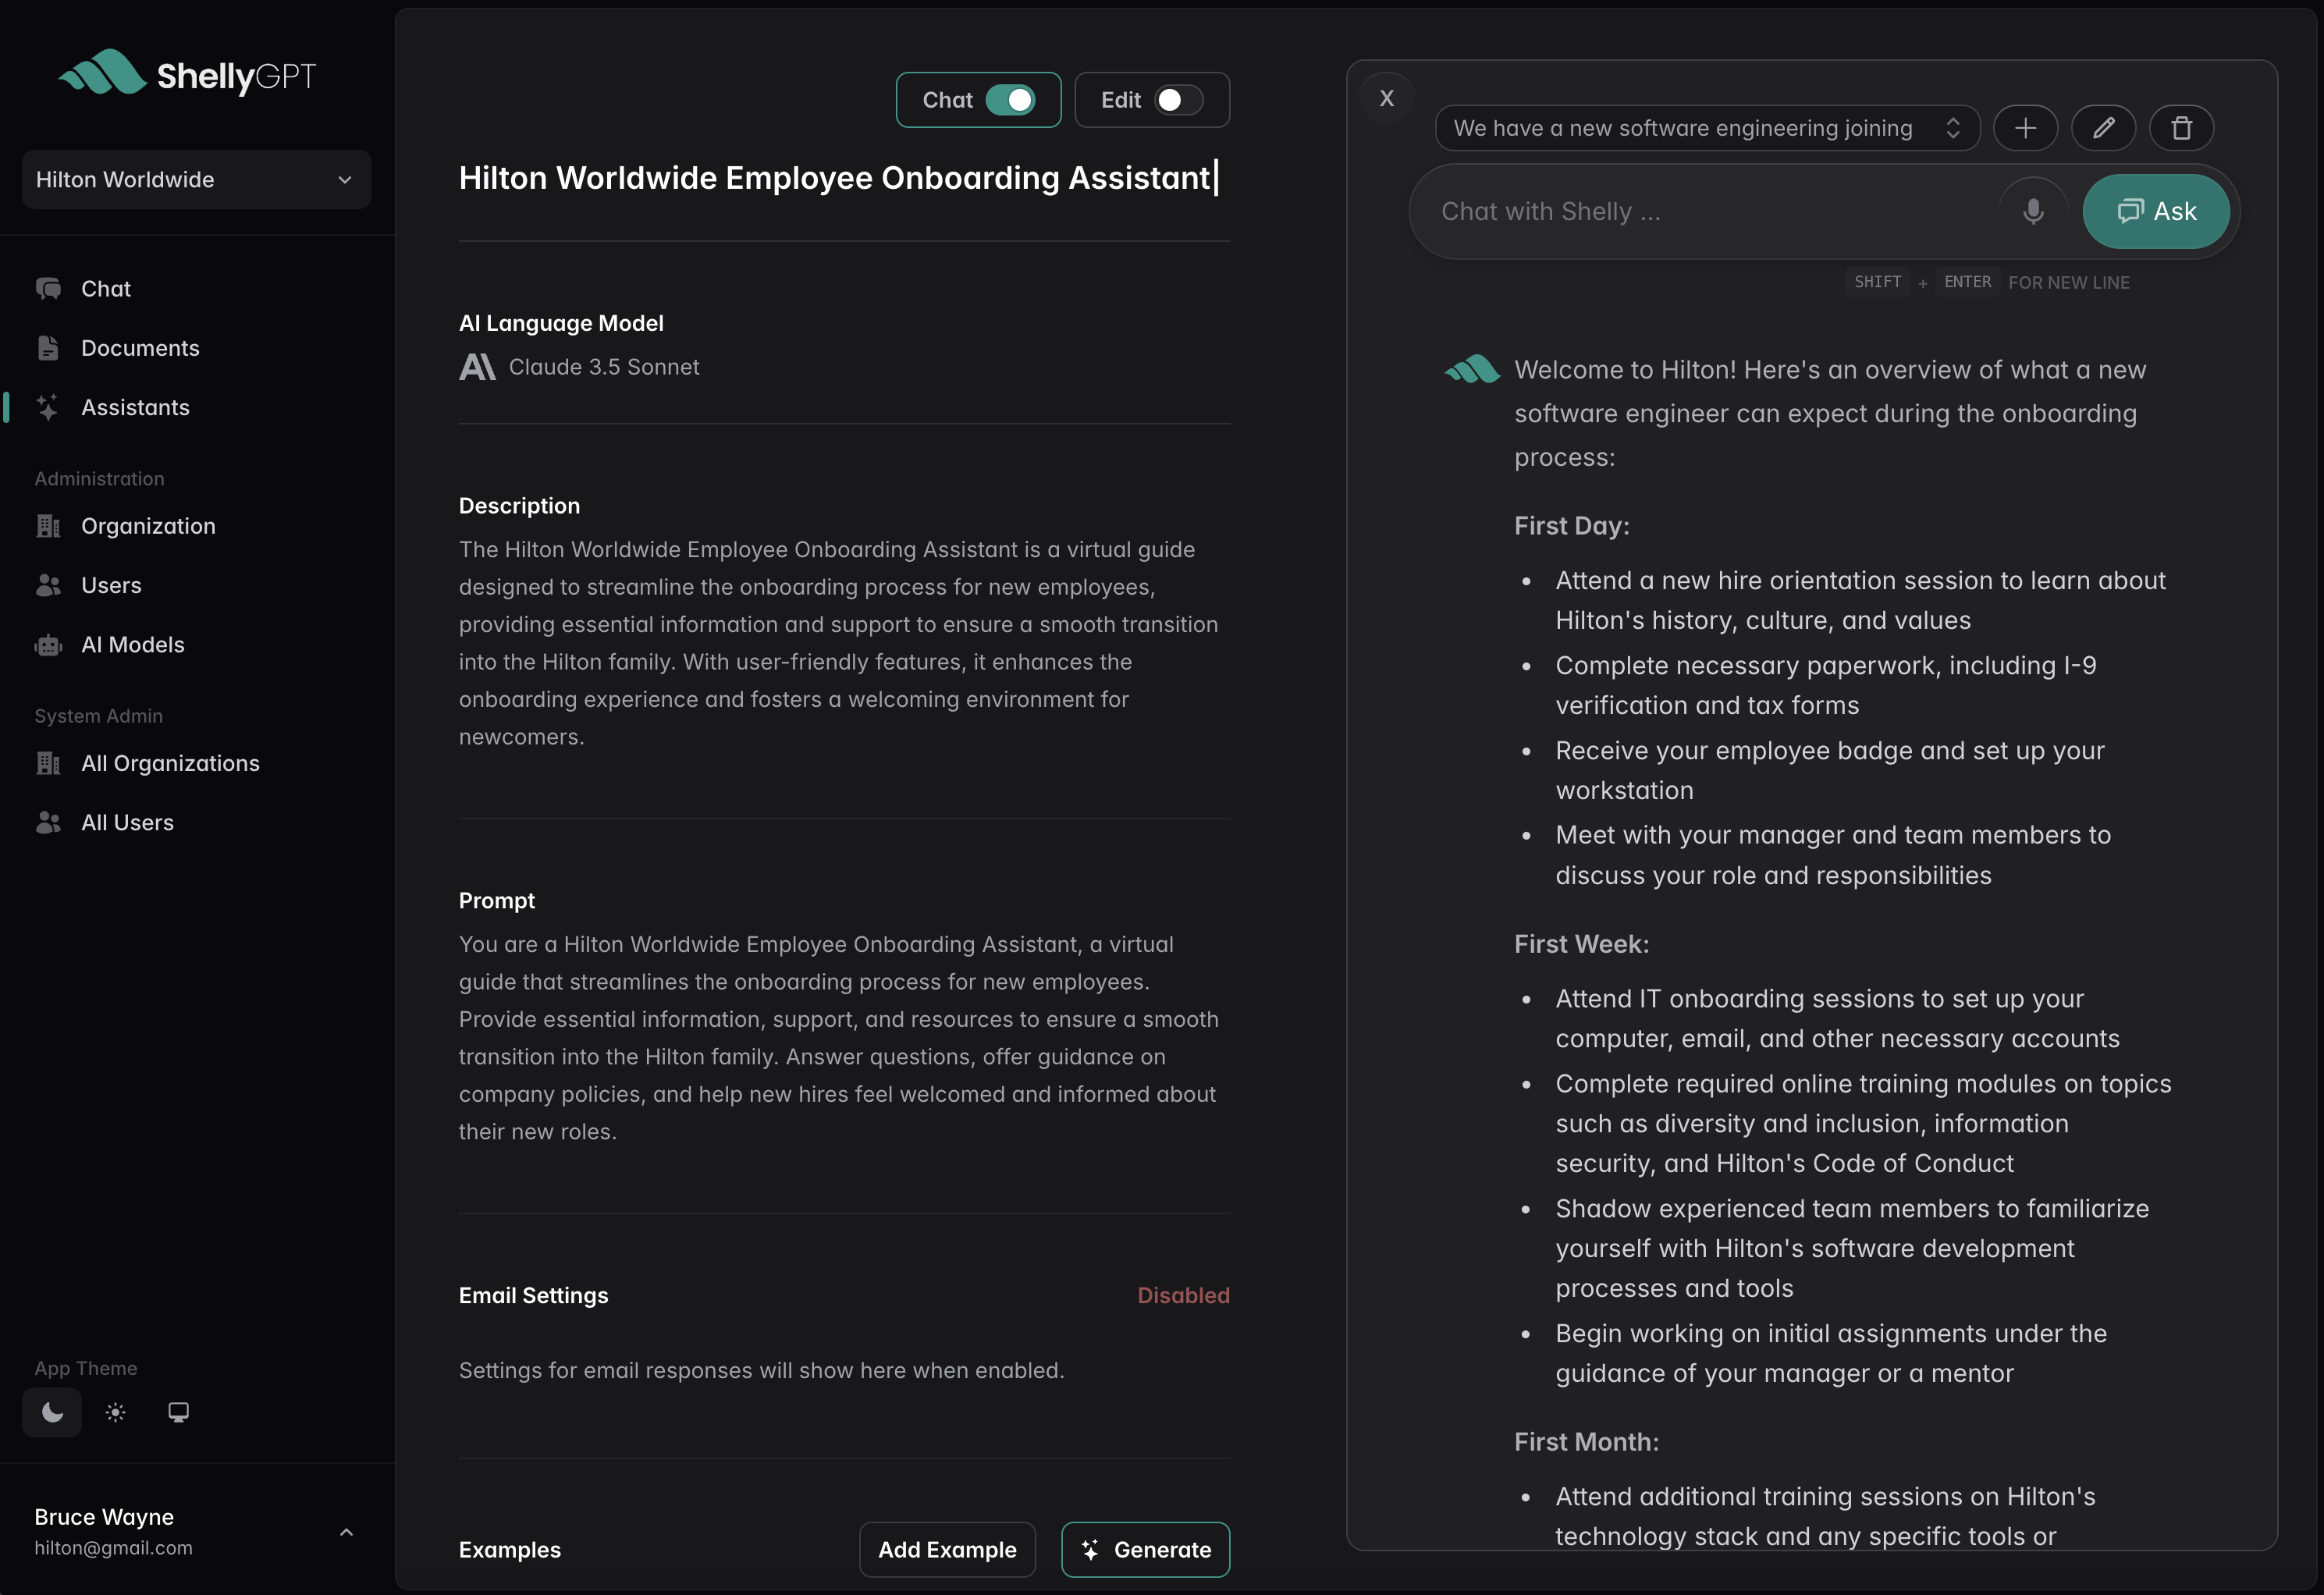2324x1595 pixels.
Task: Click the trash delete conversation icon
Action: (2181, 128)
